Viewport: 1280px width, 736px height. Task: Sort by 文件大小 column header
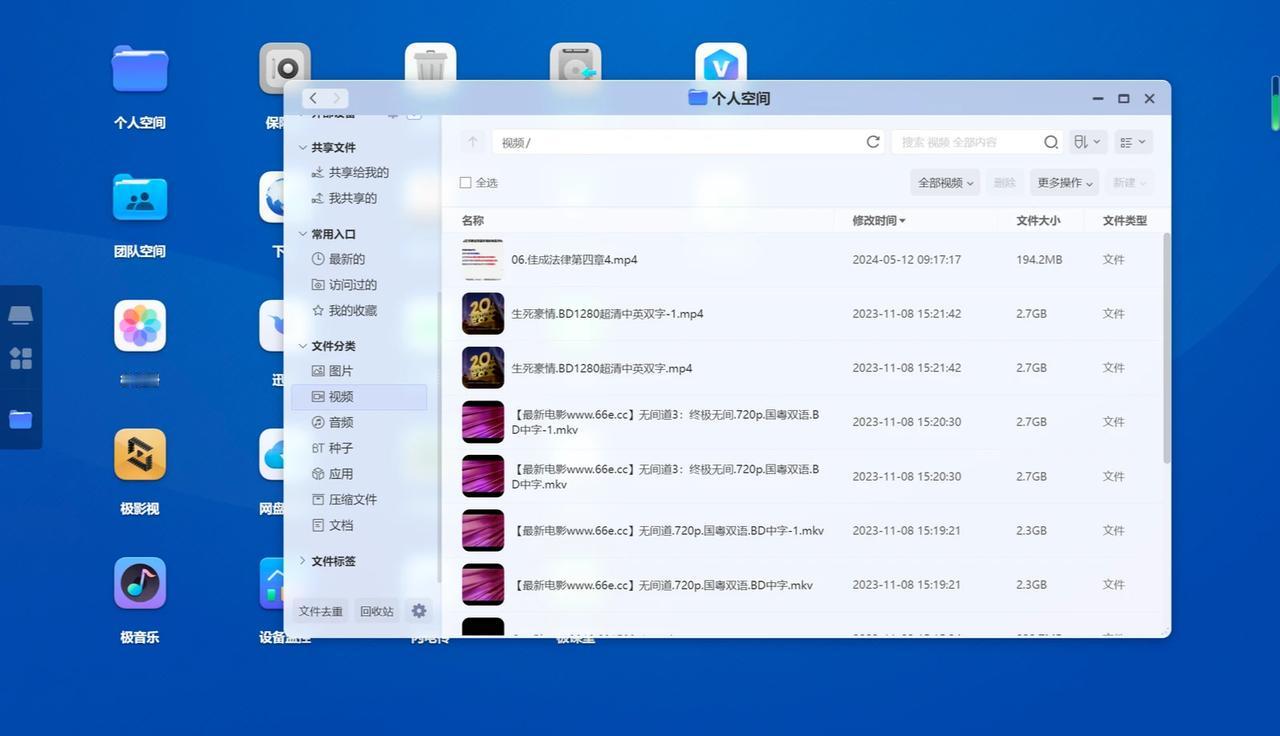coord(1038,220)
